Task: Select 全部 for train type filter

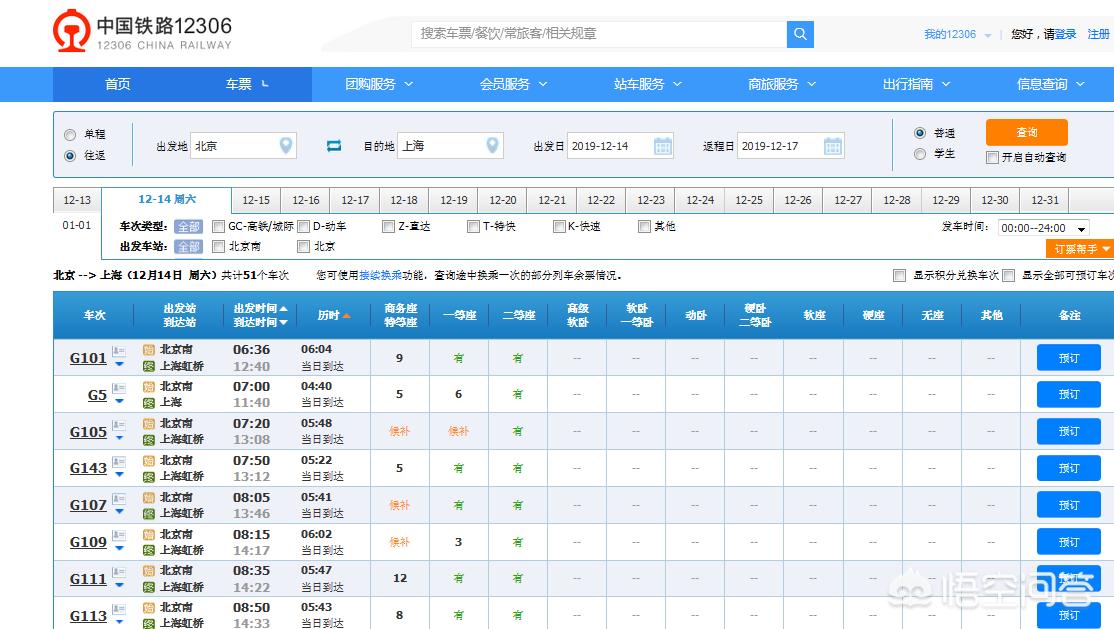Action: 188,227
